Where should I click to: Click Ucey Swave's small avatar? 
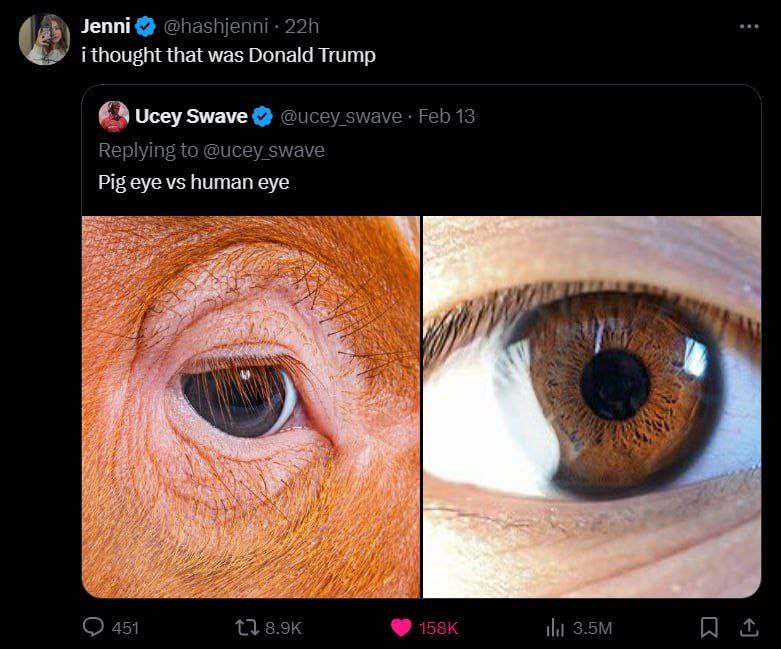click(114, 116)
